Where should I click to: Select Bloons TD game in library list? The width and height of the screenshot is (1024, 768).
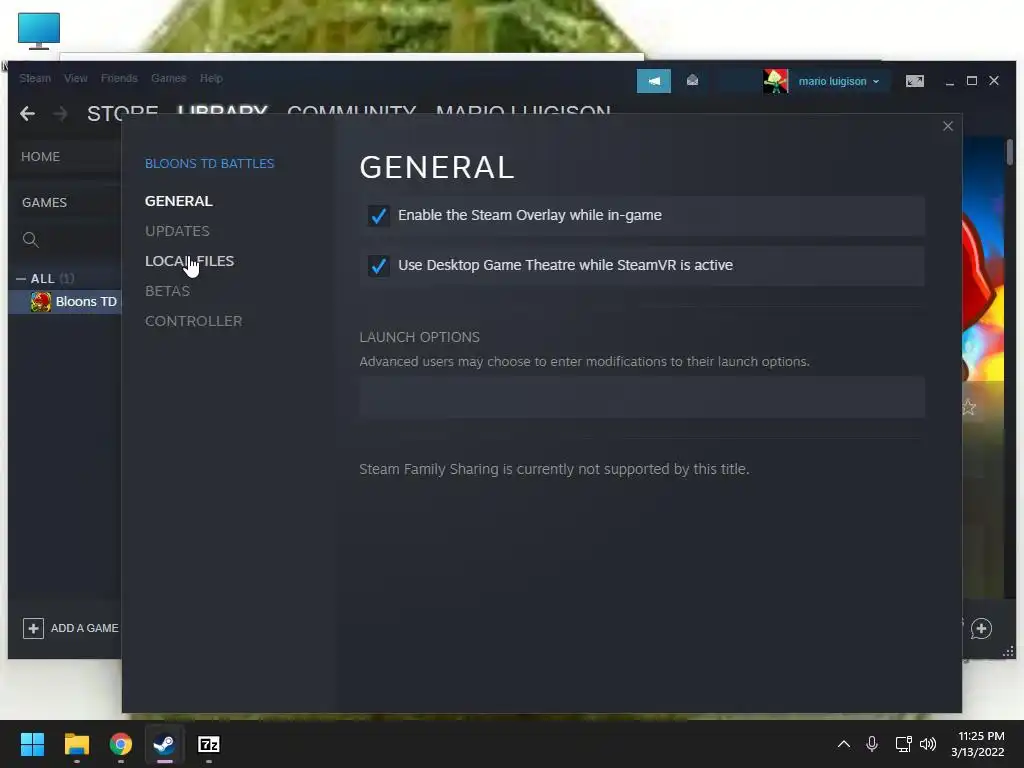point(65,302)
